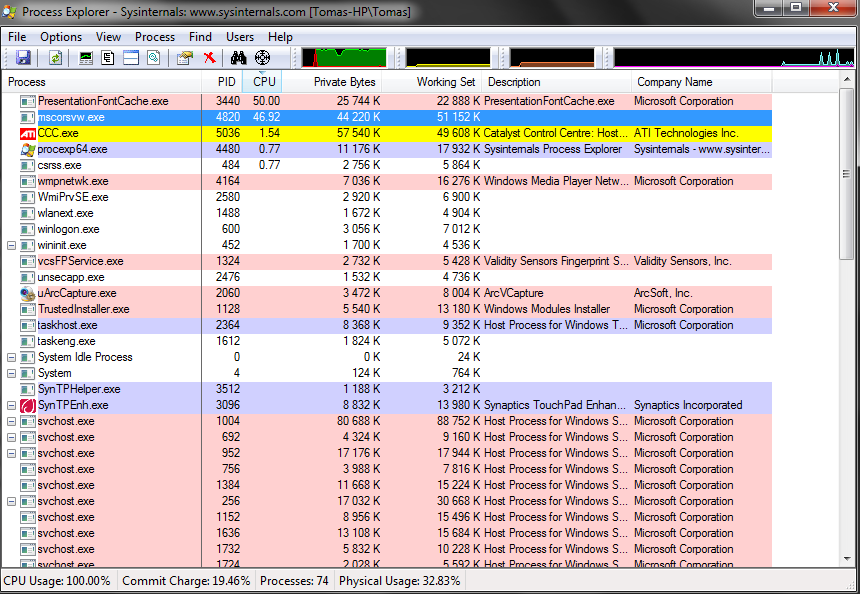This screenshot has height=594, width=860.
Task: Click the Refresh Now toolbar icon
Action: [x=55, y=58]
